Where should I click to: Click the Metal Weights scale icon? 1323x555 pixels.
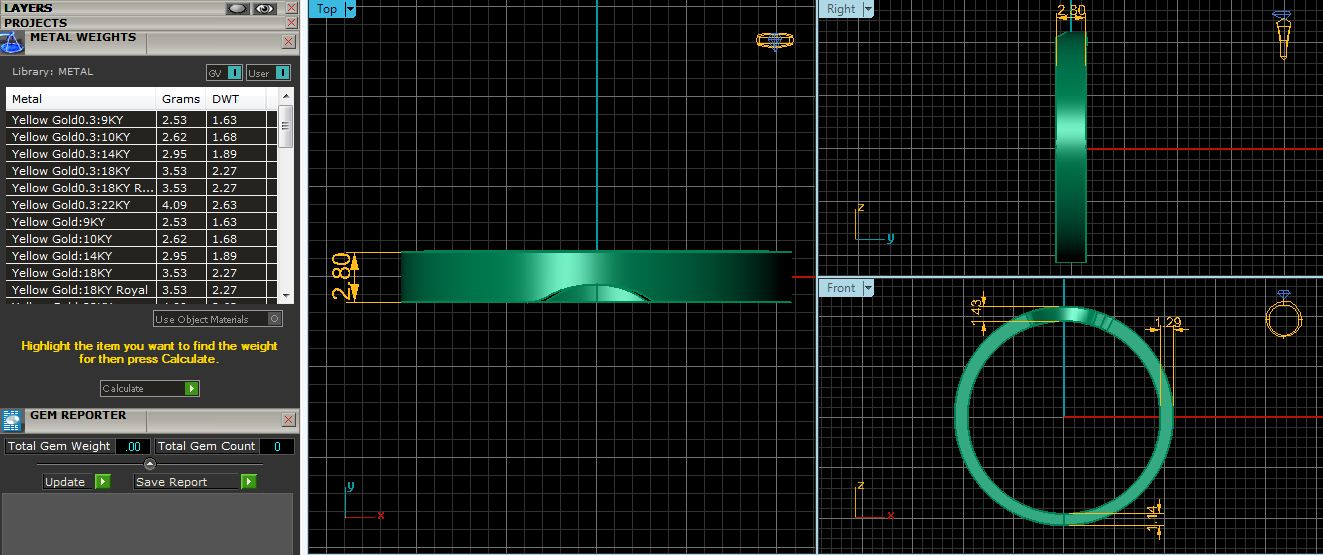point(12,42)
